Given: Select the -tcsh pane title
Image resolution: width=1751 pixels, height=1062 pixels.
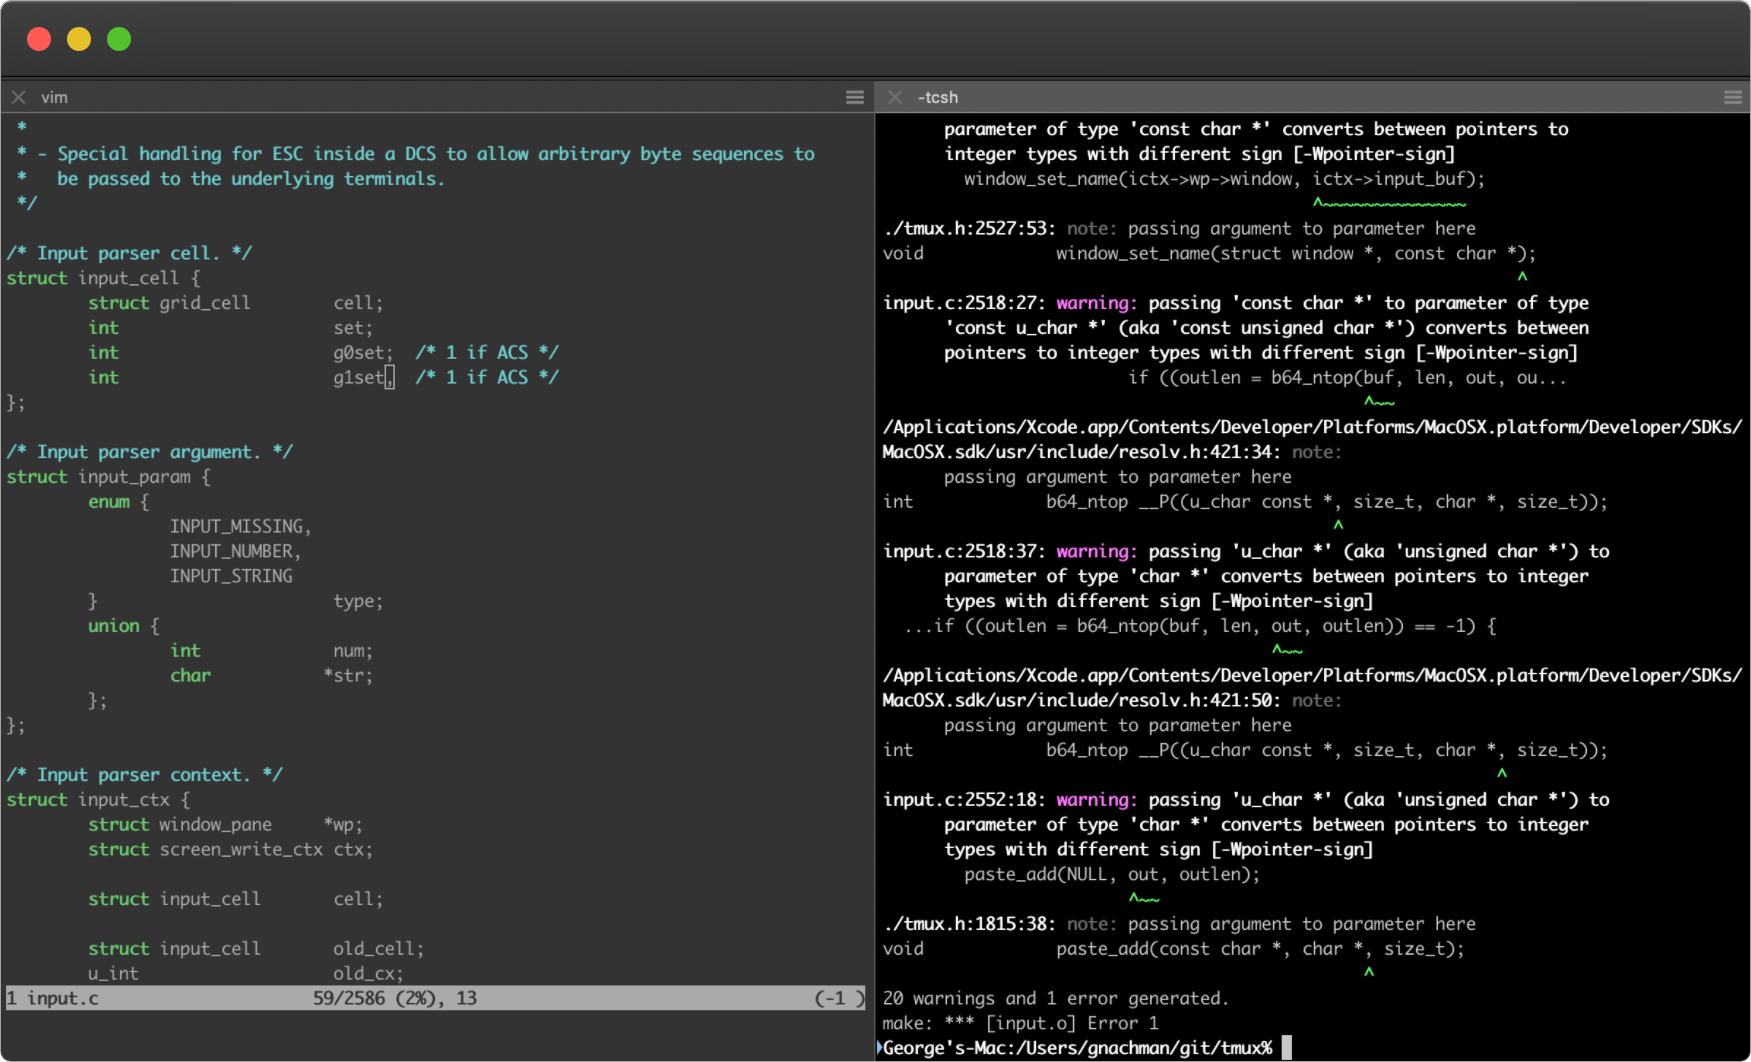Looking at the screenshot, I should click(x=938, y=97).
